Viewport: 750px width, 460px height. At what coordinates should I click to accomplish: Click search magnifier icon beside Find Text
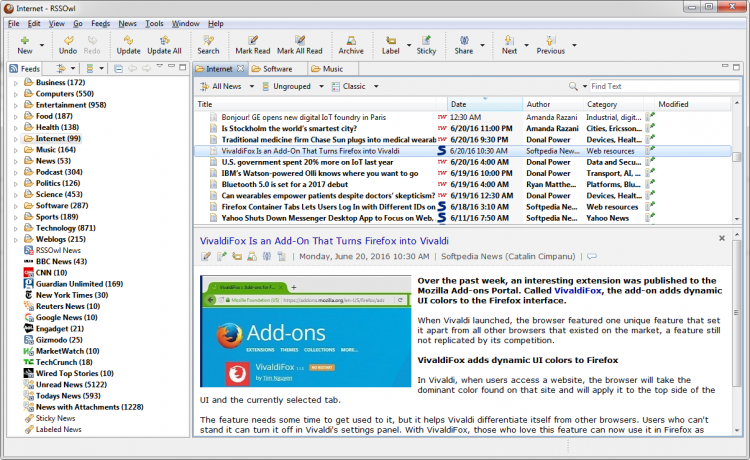(573, 87)
